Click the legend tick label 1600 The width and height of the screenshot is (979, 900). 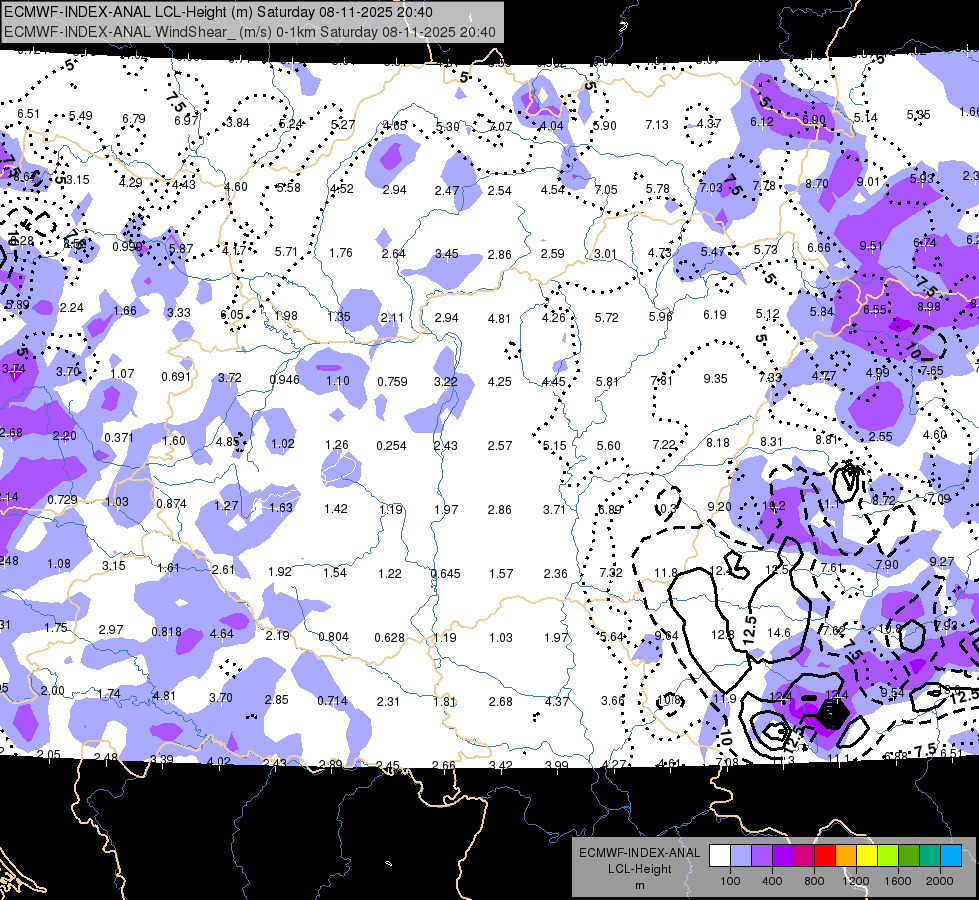[x=898, y=881]
